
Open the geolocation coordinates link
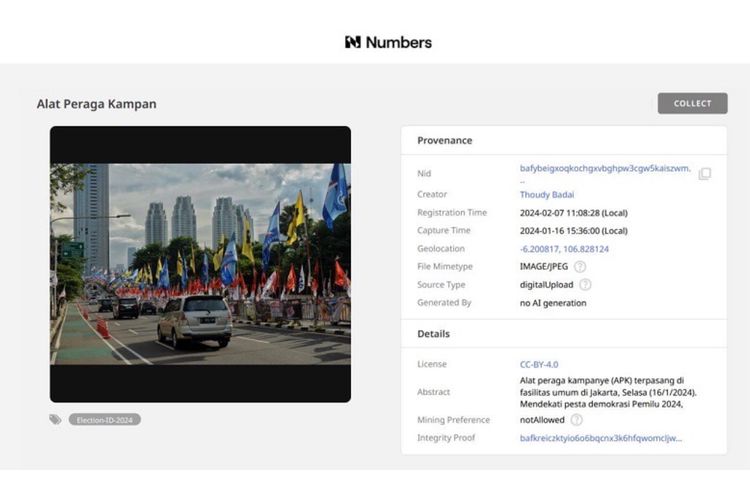pos(564,249)
